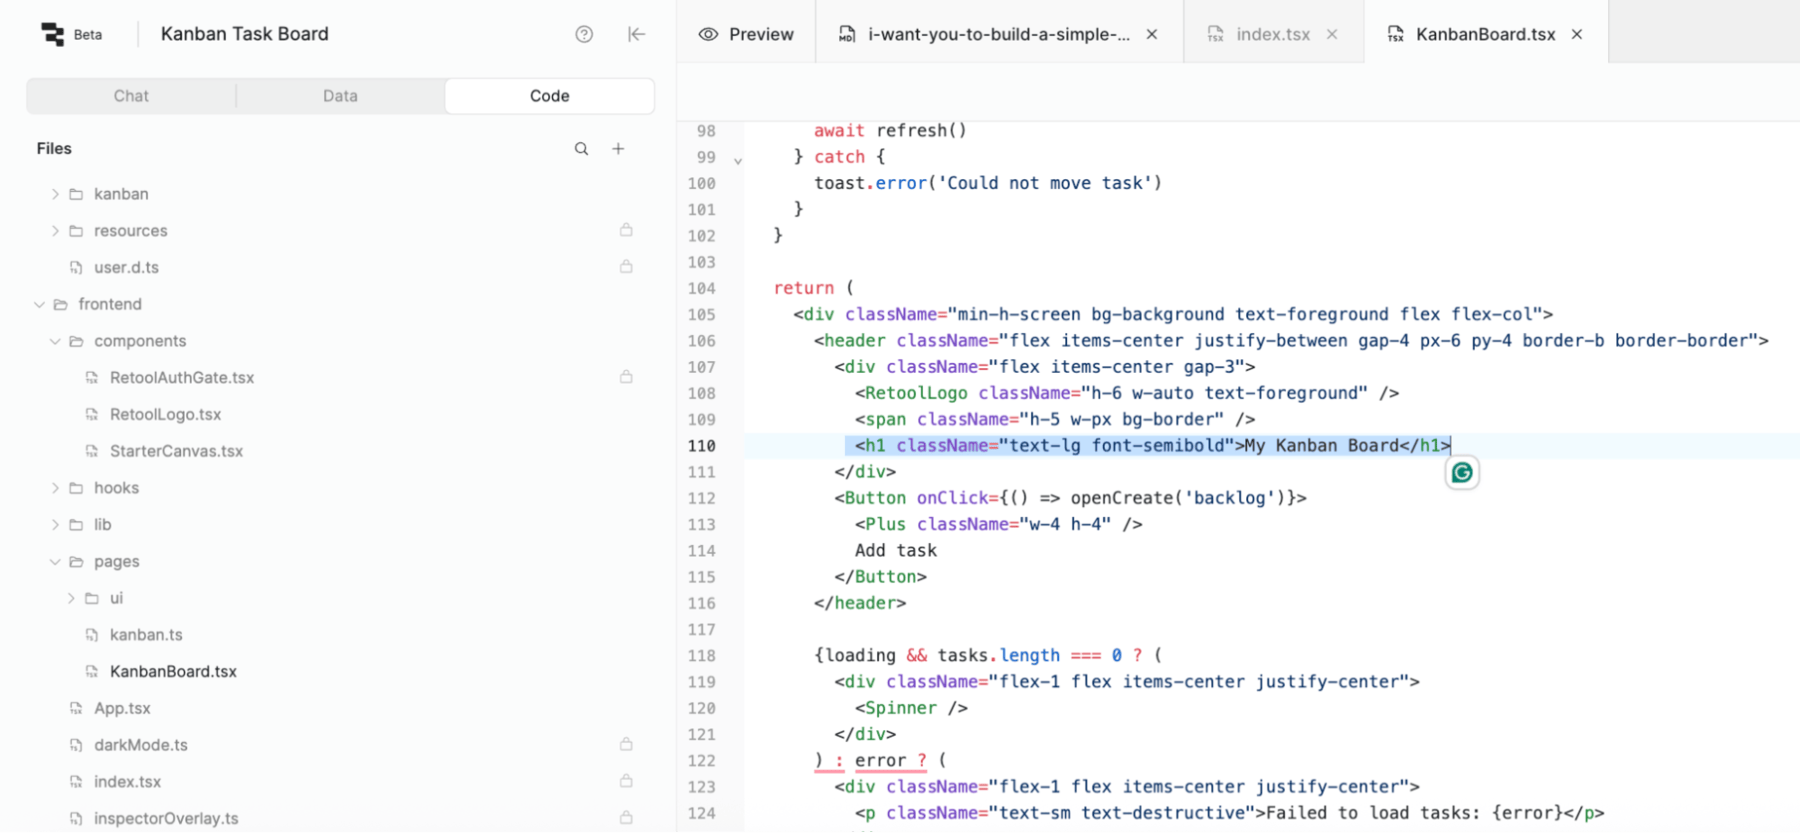Screen dimensions: 1800x833
Task: Click the file icon next to kanban.ts
Action: (x=92, y=635)
